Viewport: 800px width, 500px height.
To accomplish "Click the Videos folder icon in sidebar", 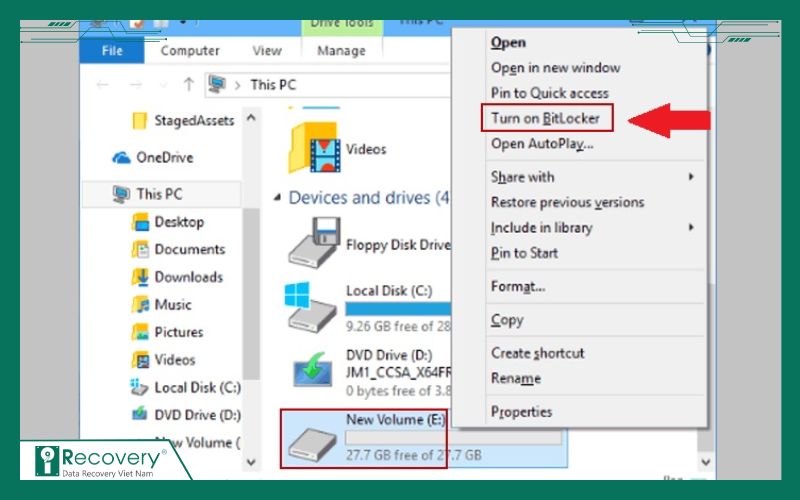I will (x=140, y=360).
